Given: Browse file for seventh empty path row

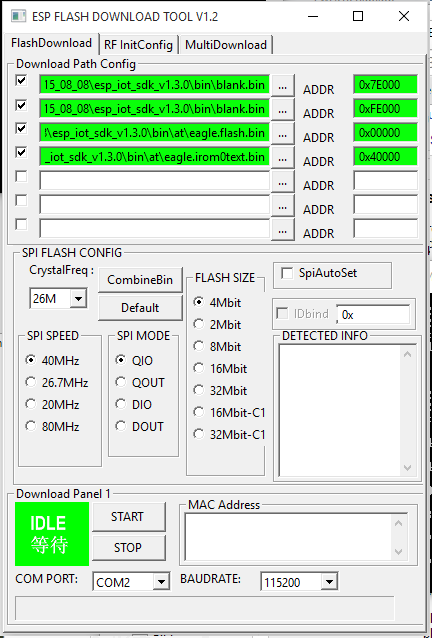Looking at the screenshot, I should click(x=283, y=230).
